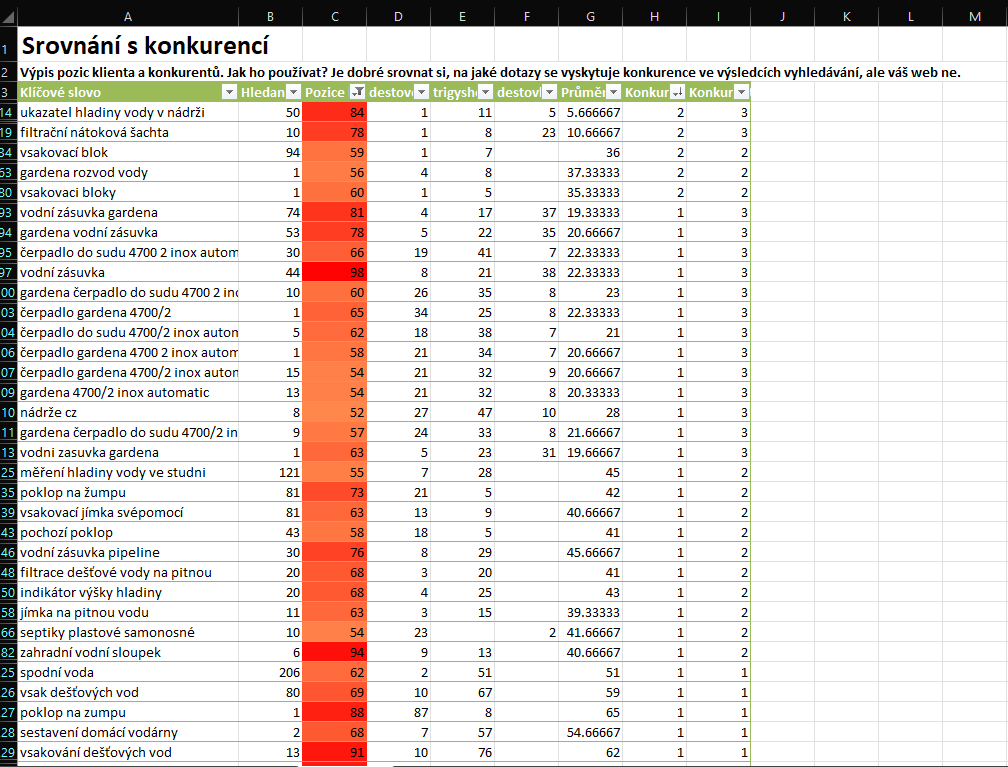Image resolution: width=1008 pixels, height=767 pixels.
Task: Open filter dropdown for trigysh column
Action: point(485,93)
